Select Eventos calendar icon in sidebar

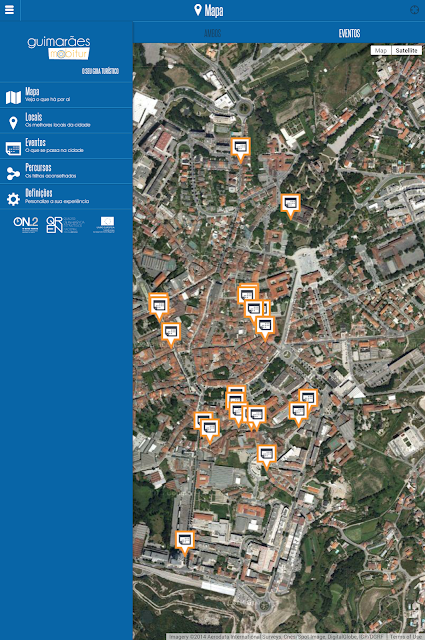pos(13,148)
